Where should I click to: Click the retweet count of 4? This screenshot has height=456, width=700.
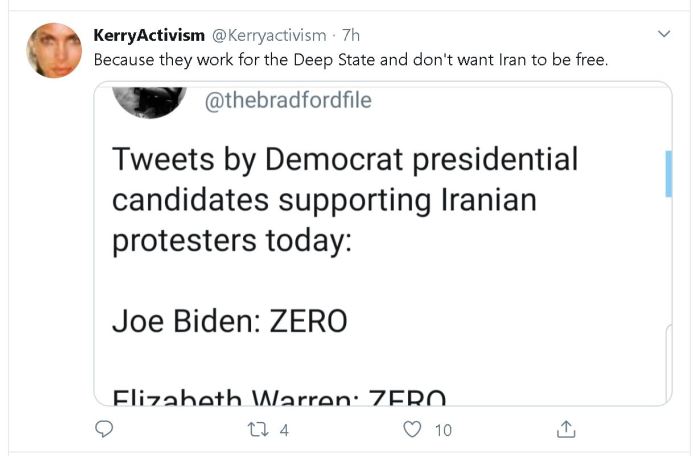[284, 430]
